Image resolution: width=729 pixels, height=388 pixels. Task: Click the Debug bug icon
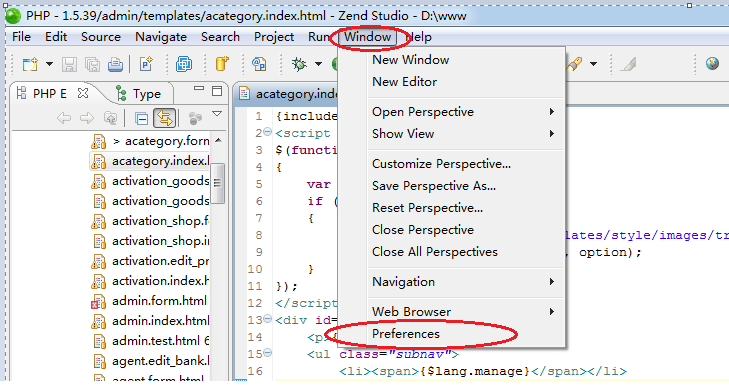tap(299, 64)
